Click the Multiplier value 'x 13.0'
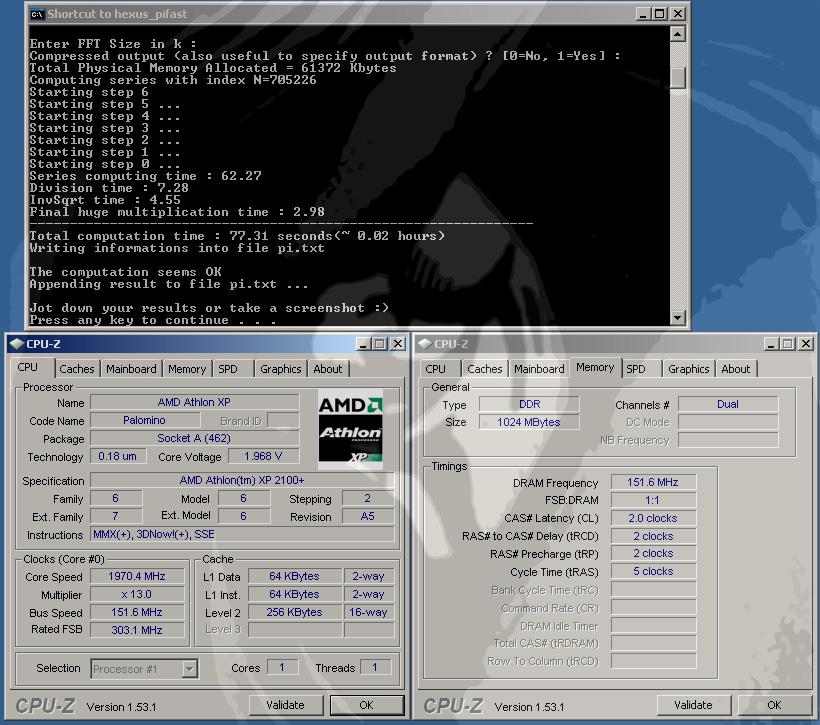This screenshot has width=820, height=725. (x=137, y=594)
